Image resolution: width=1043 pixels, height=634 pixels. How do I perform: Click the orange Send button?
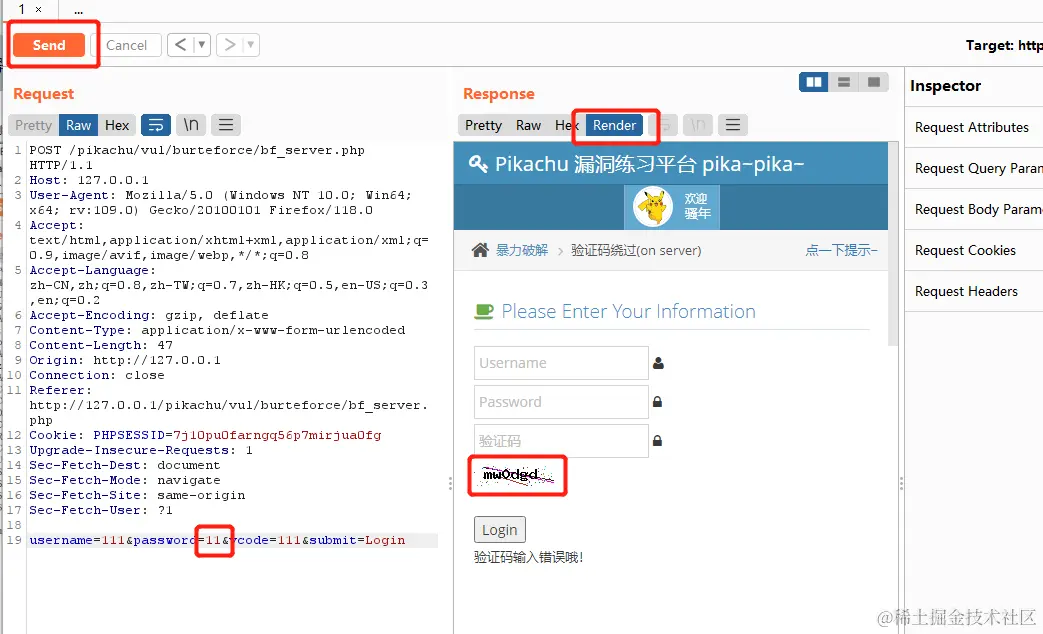click(49, 45)
